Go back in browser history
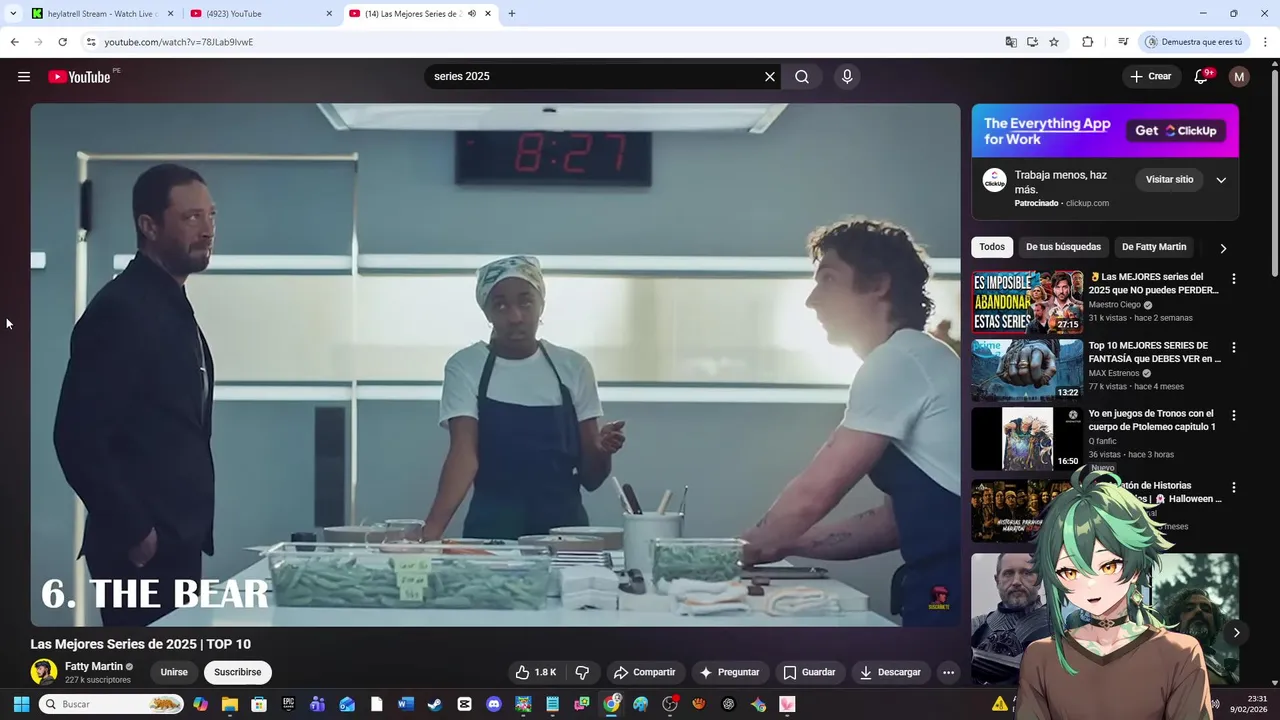Screen dimensions: 1280x720 14,42
